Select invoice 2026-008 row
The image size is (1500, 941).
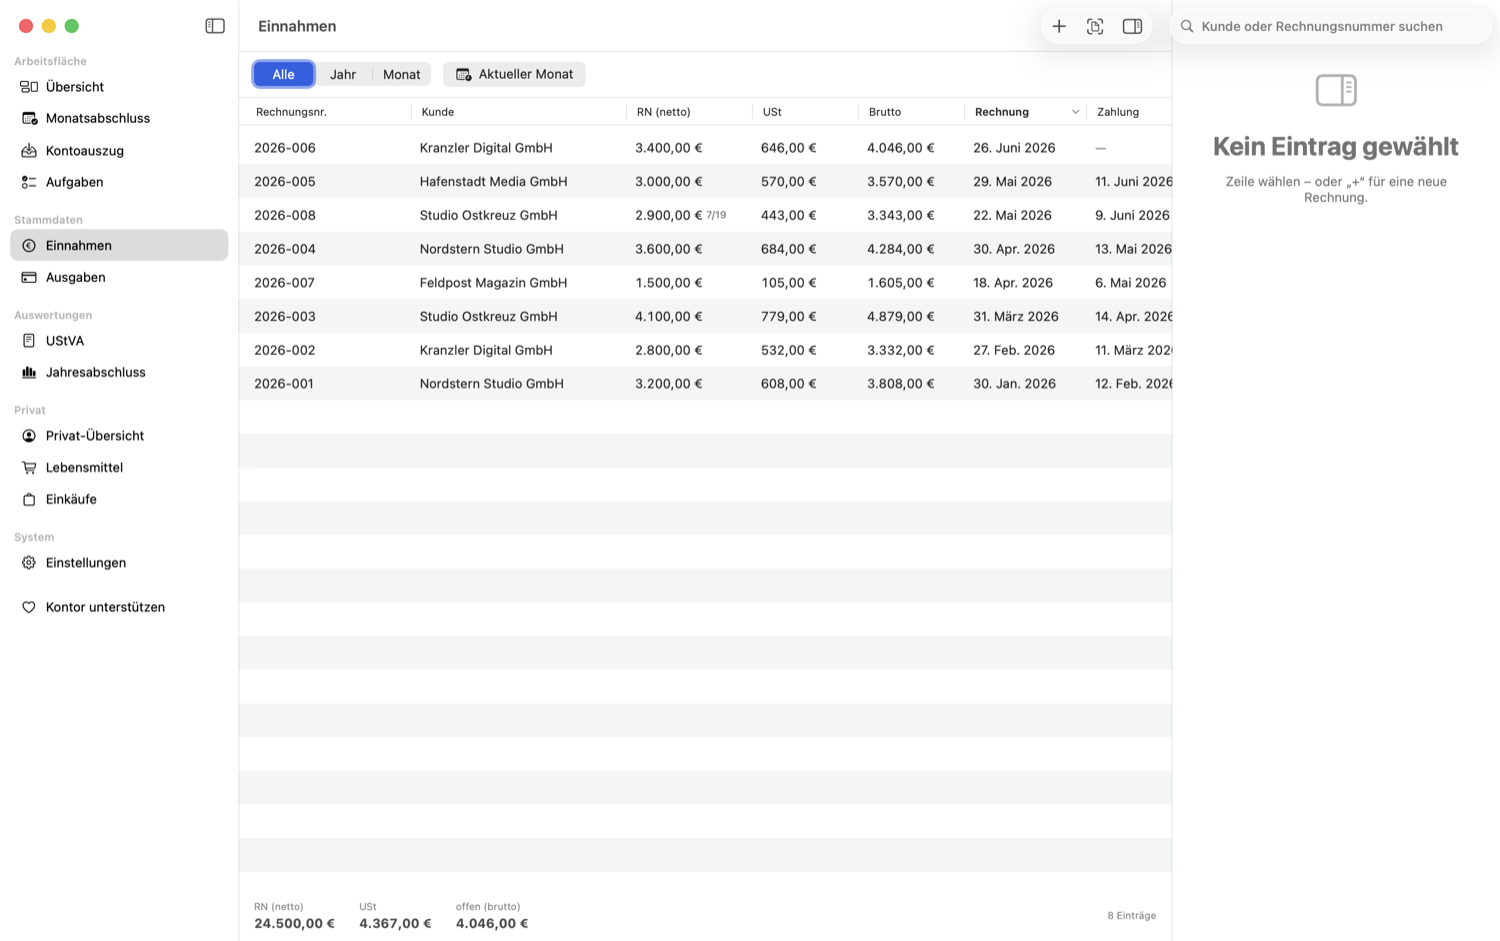point(705,215)
